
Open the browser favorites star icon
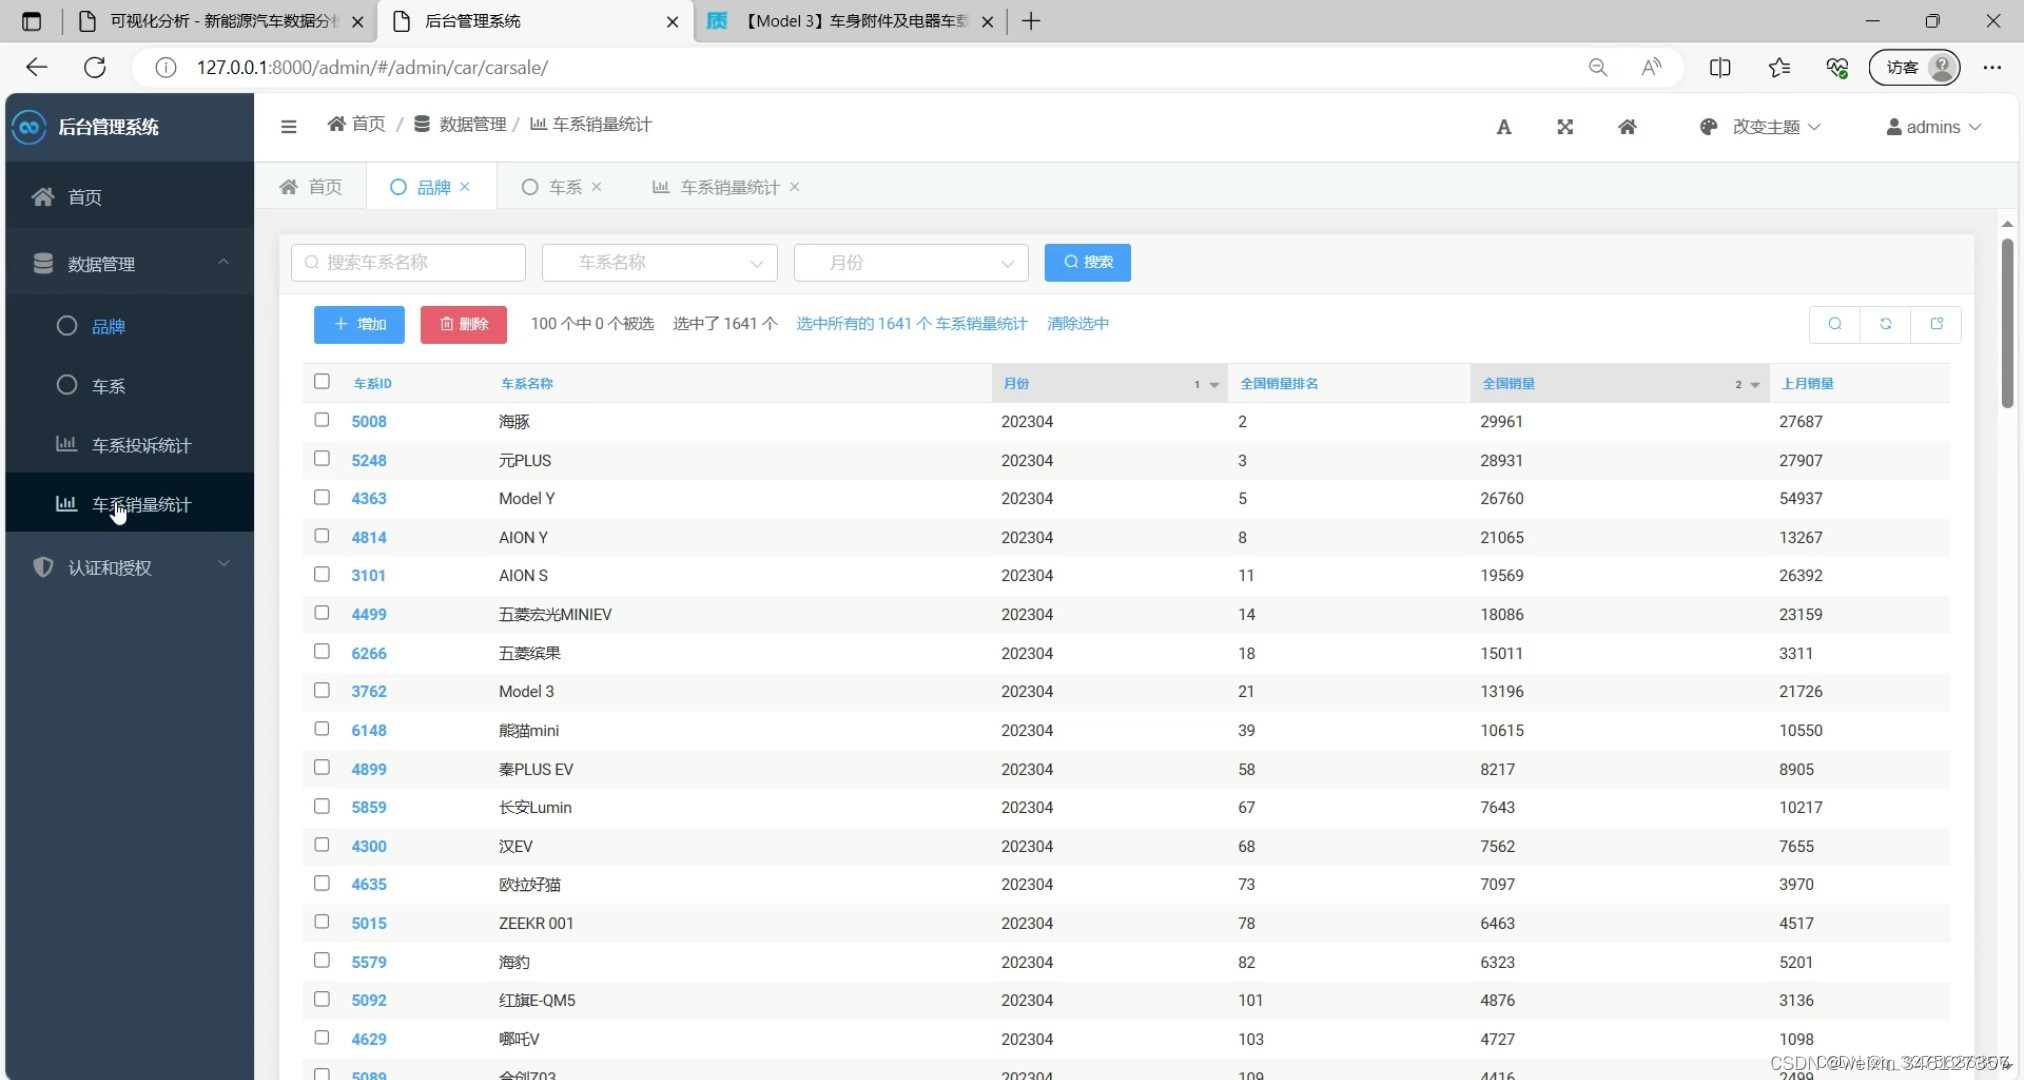tap(1779, 67)
